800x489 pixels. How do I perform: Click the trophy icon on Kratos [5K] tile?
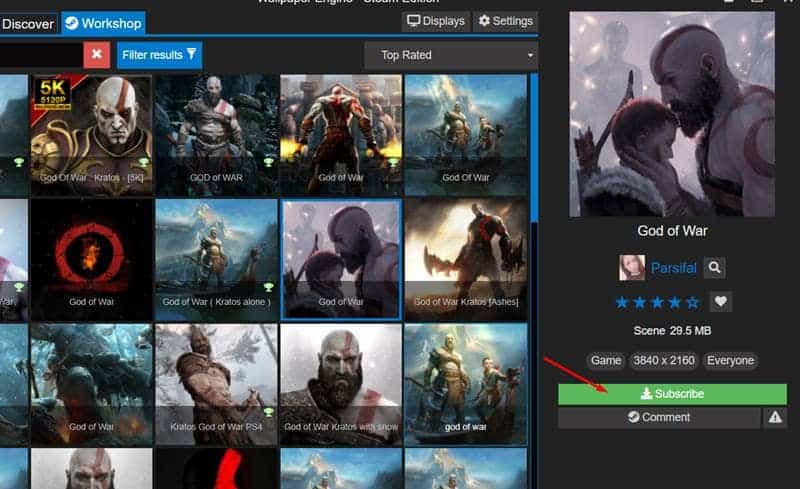(143, 162)
